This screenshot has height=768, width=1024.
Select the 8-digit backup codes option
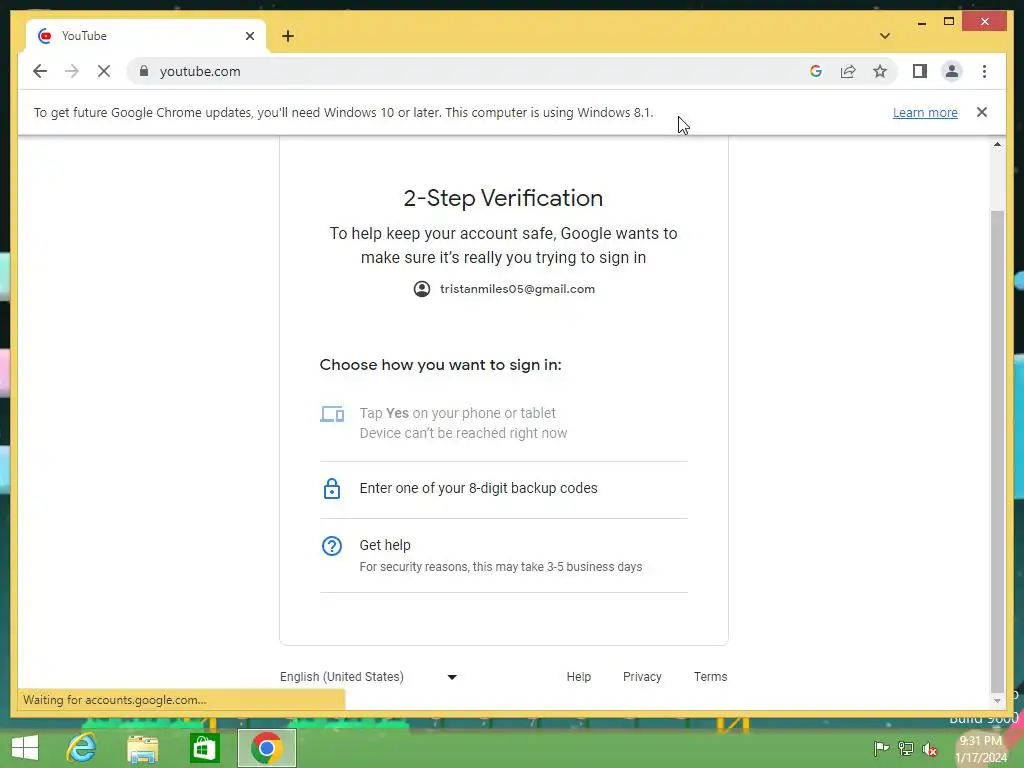tap(504, 488)
